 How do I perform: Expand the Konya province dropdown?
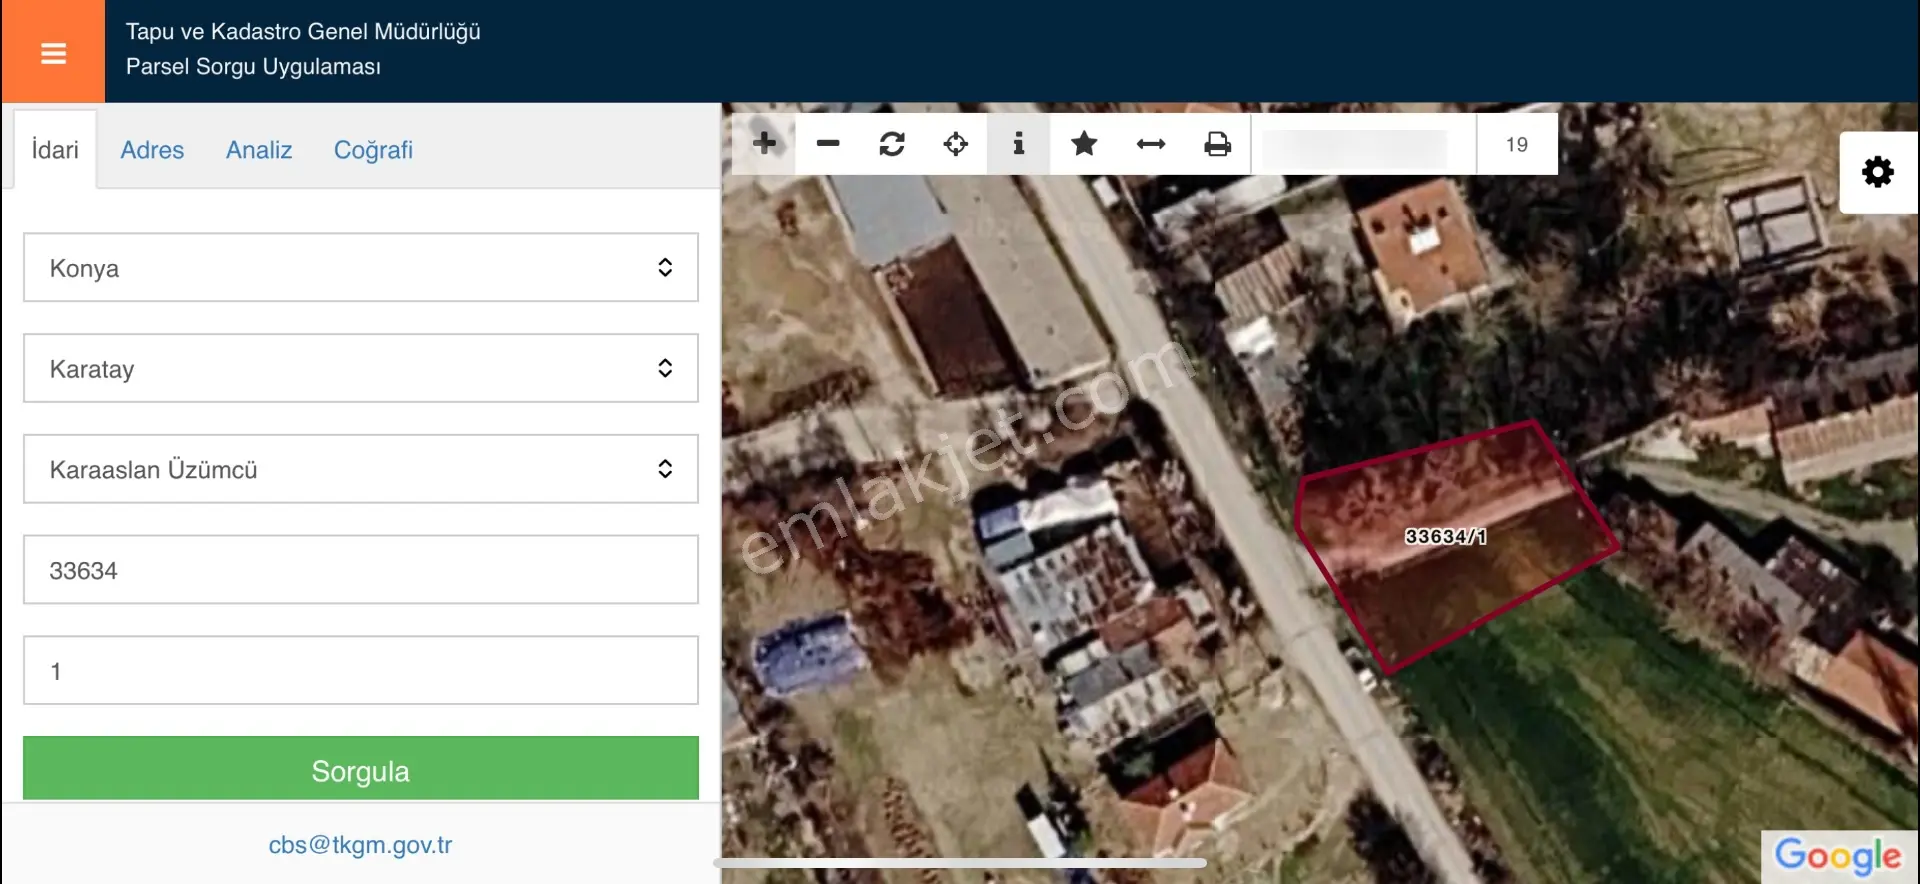pyautogui.click(x=361, y=268)
